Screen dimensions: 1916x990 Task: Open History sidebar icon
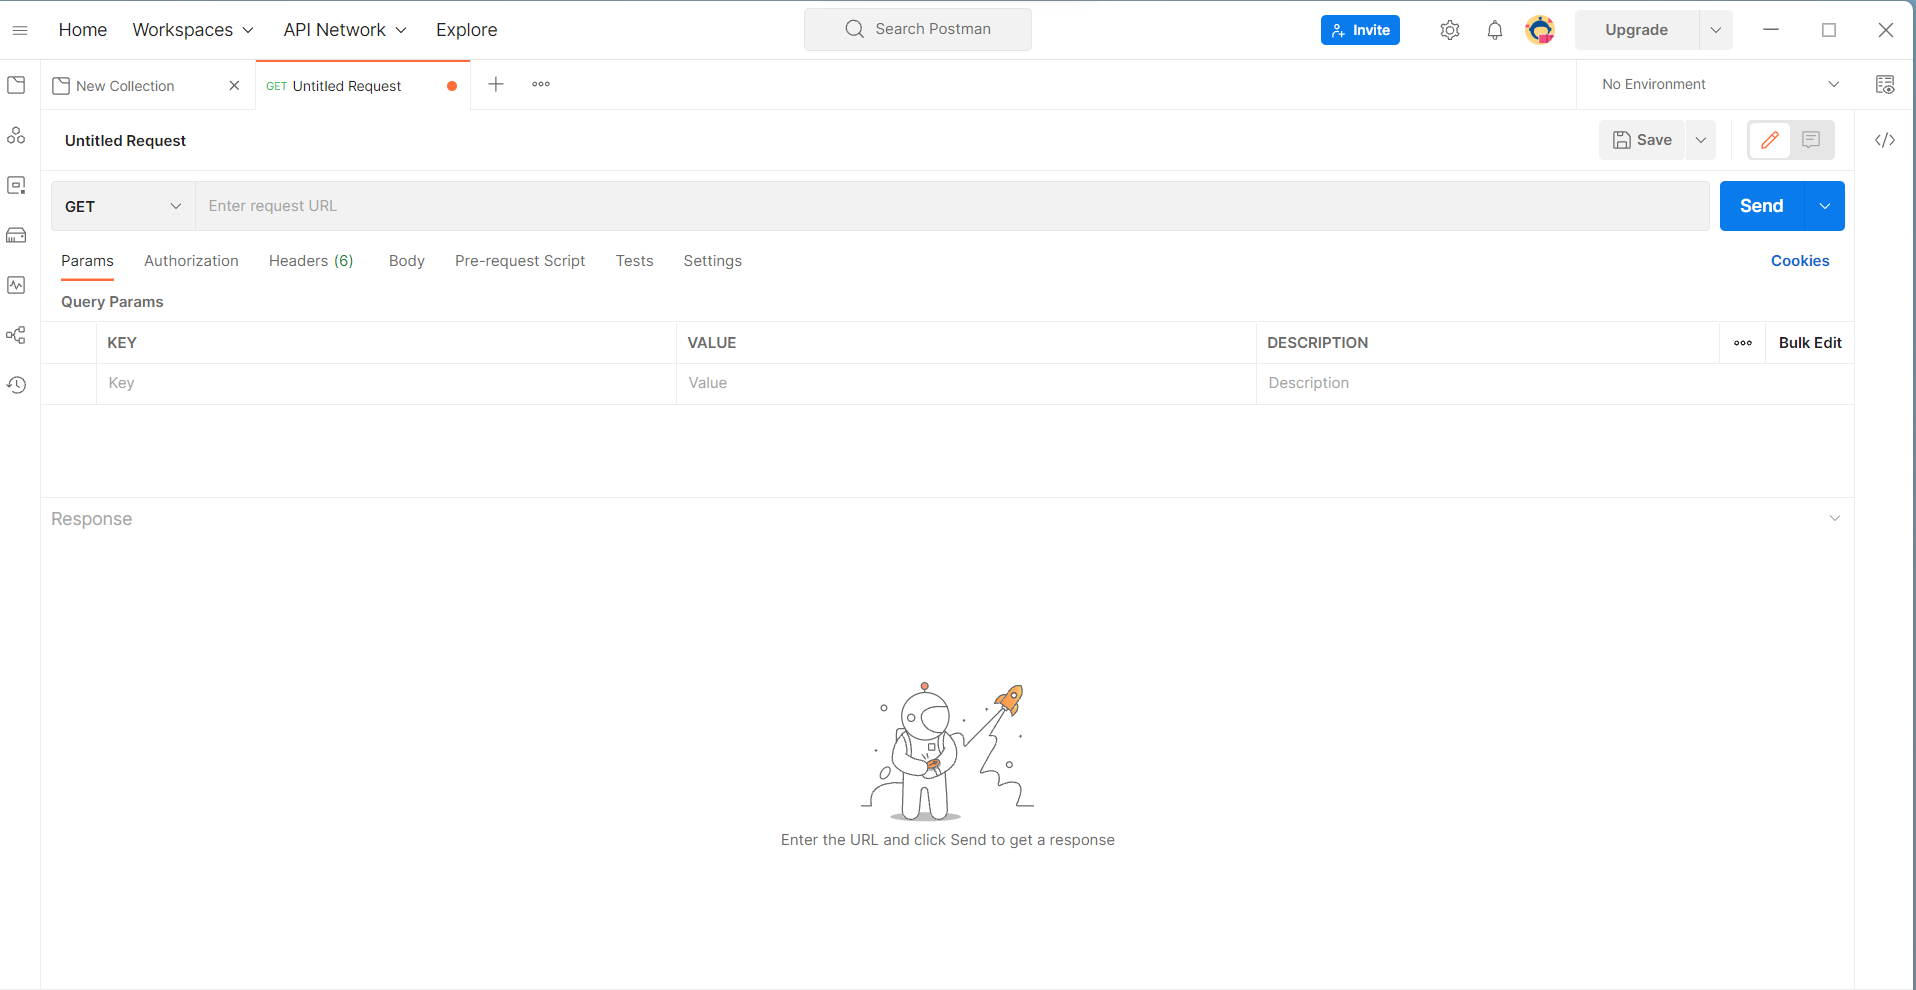pos(16,385)
